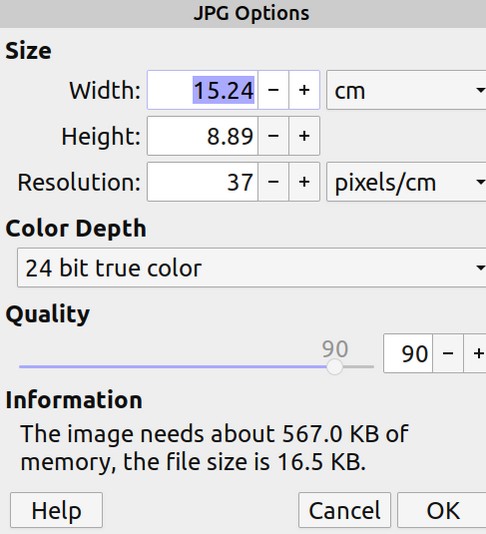Screen dimensions: 486x534
Task: Decrease Height using the minus stepper
Action: click(273, 136)
